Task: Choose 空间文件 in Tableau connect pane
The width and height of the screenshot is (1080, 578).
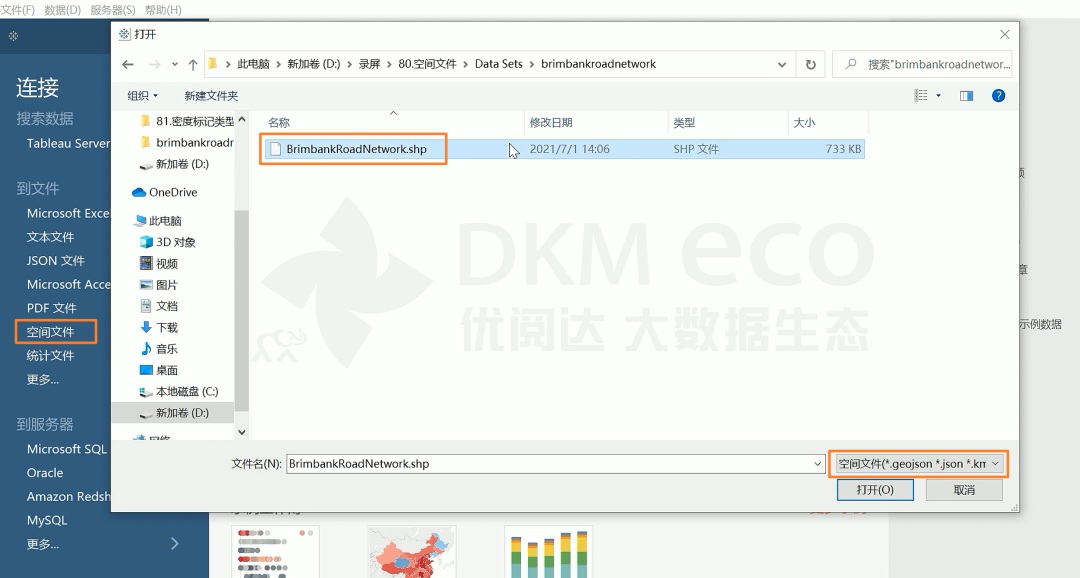Action: [51, 332]
